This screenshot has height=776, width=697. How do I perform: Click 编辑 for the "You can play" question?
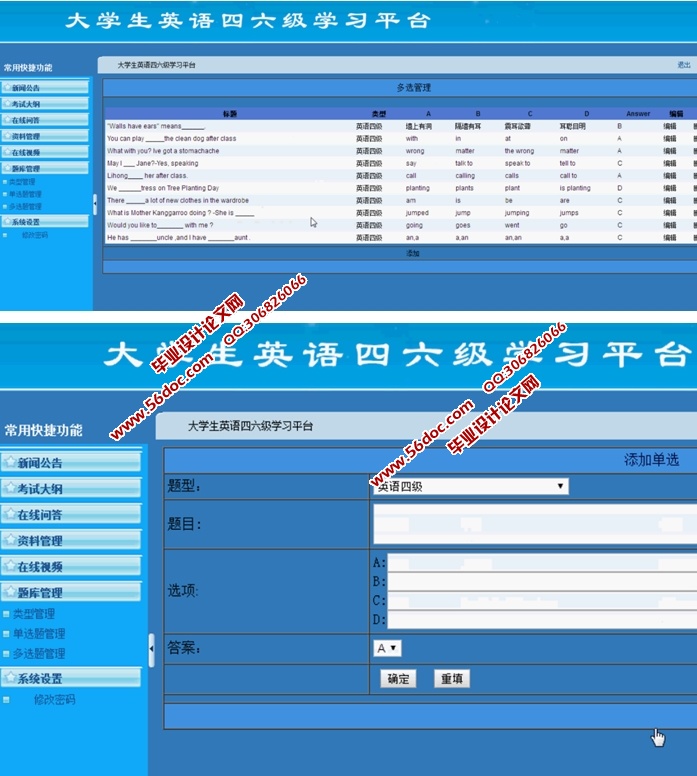(x=670, y=139)
